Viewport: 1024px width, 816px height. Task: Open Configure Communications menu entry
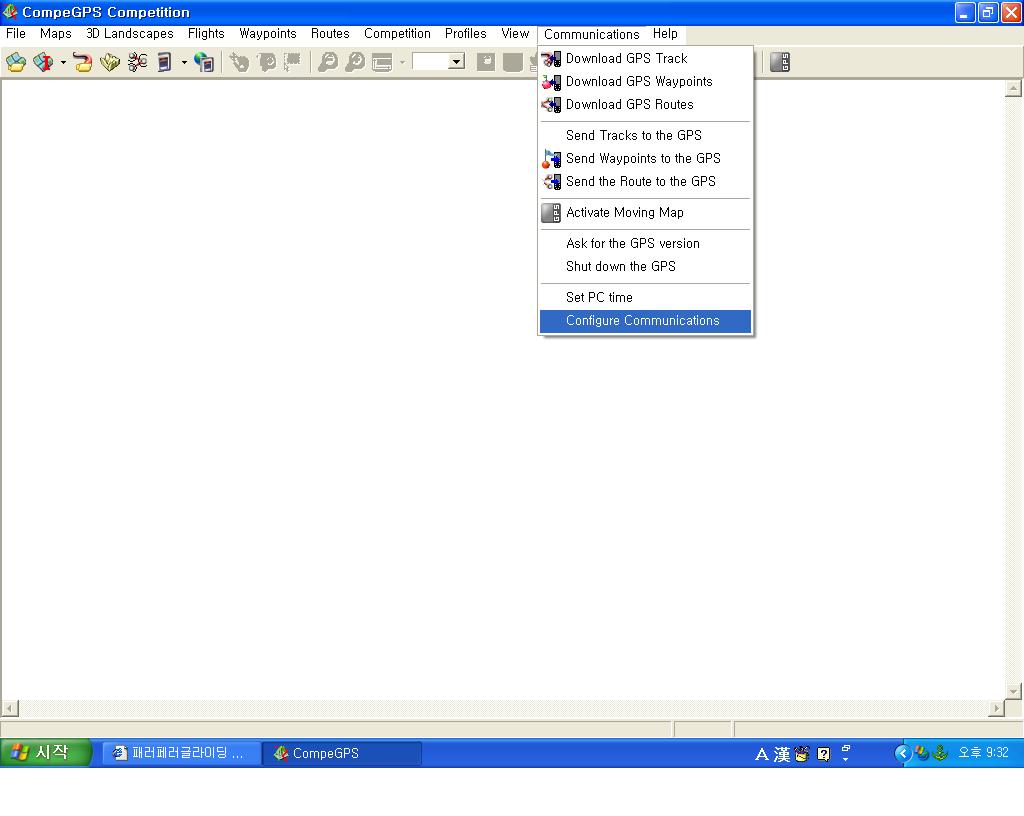click(645, 321)
